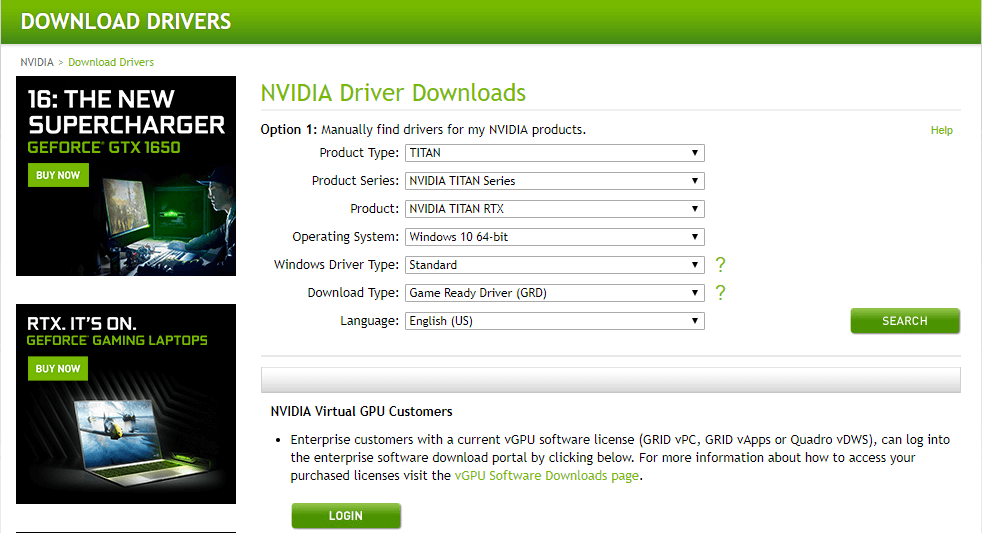The width and height of the screenshot is (982, 533).
Task: Follow the vGPU Software Downloads page link
Action: (547, 475)
